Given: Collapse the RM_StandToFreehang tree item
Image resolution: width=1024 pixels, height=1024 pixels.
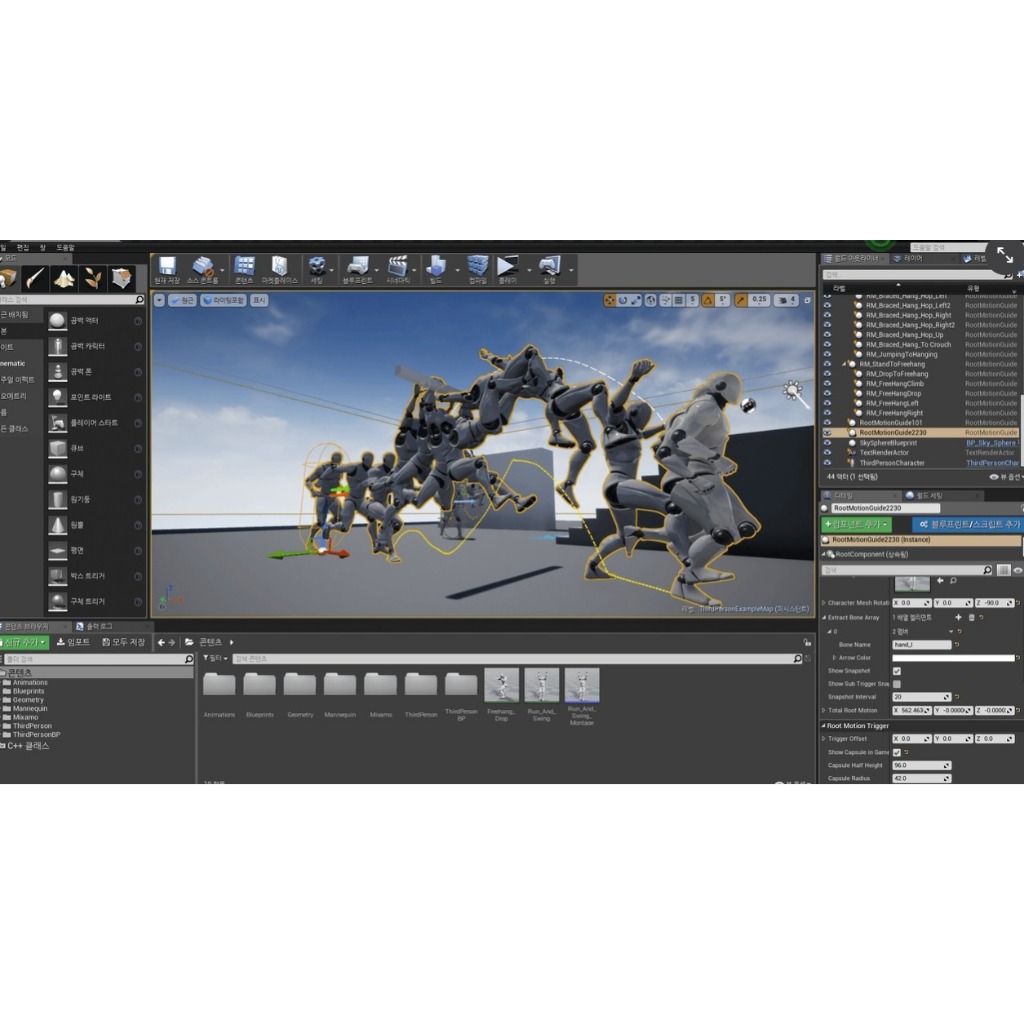Looking at the screenshot, I should tap(846, 364).
